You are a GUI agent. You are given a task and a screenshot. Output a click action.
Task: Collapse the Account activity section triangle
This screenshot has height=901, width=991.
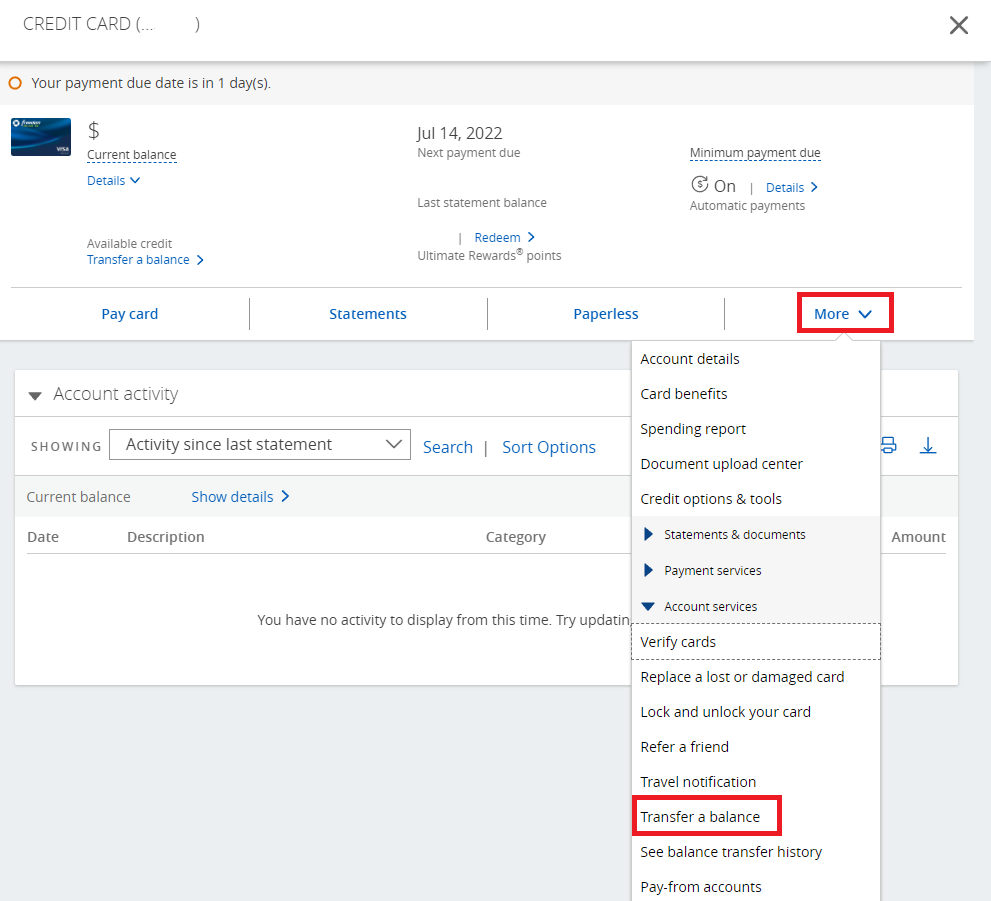click(35, 396)
